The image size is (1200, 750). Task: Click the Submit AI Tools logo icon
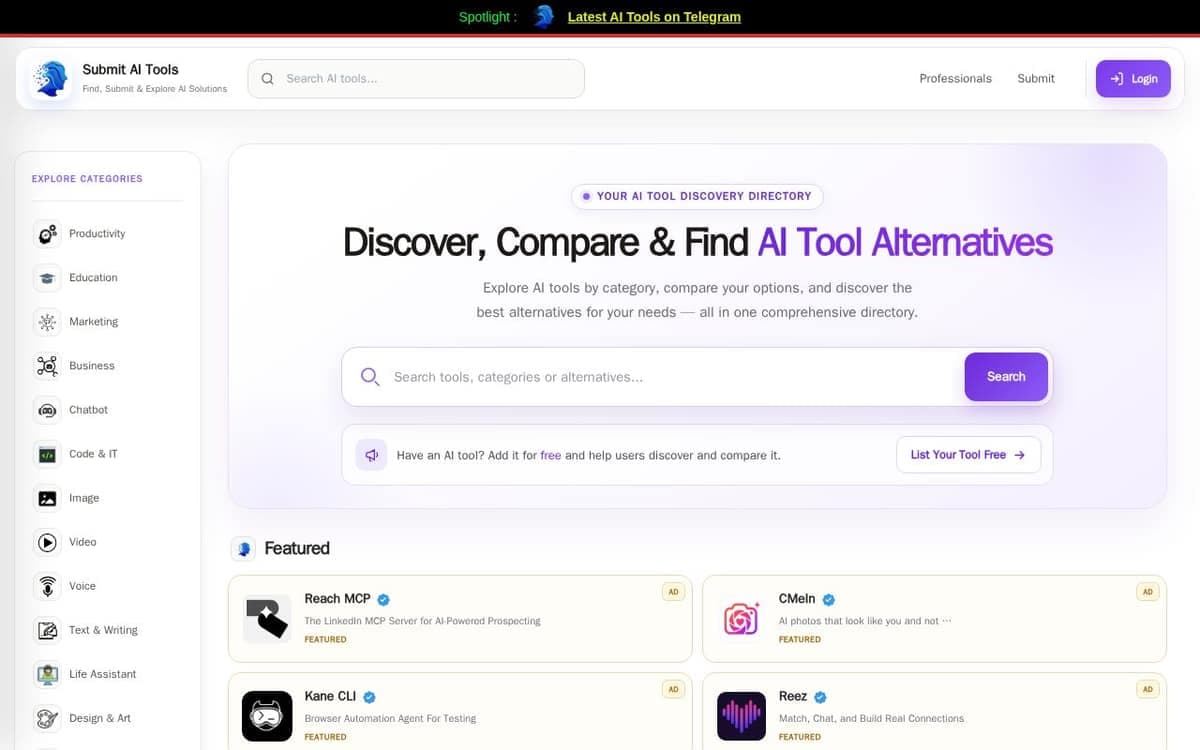coord(49,79)
